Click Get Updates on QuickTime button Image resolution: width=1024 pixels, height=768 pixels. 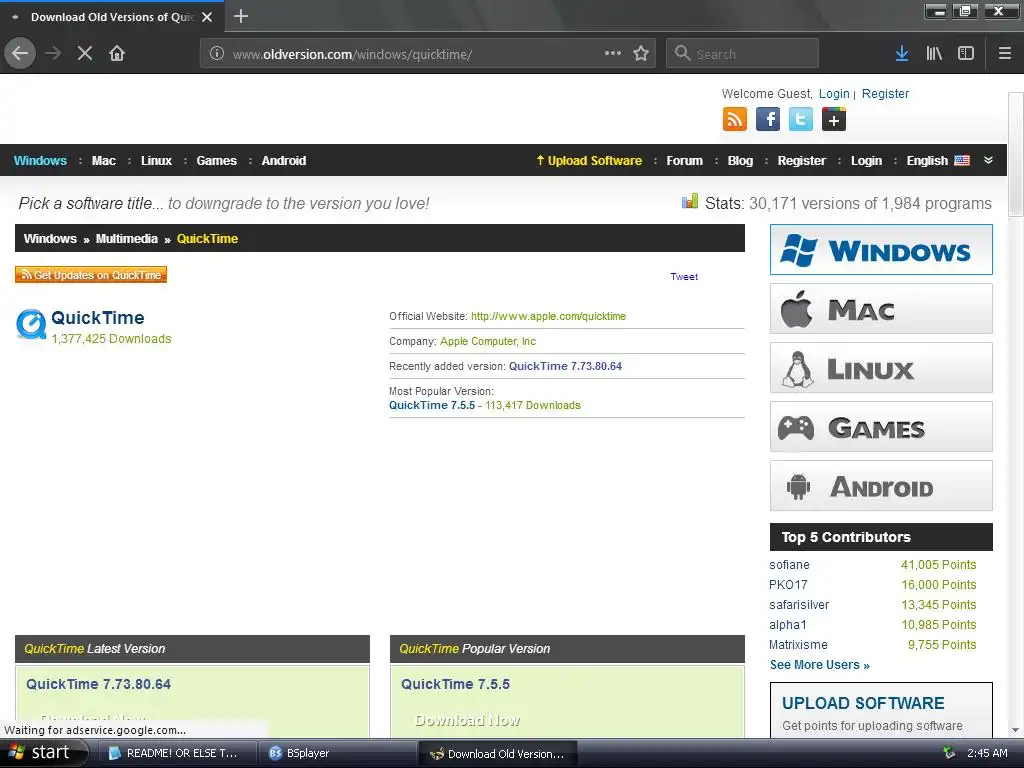point(91,275)
